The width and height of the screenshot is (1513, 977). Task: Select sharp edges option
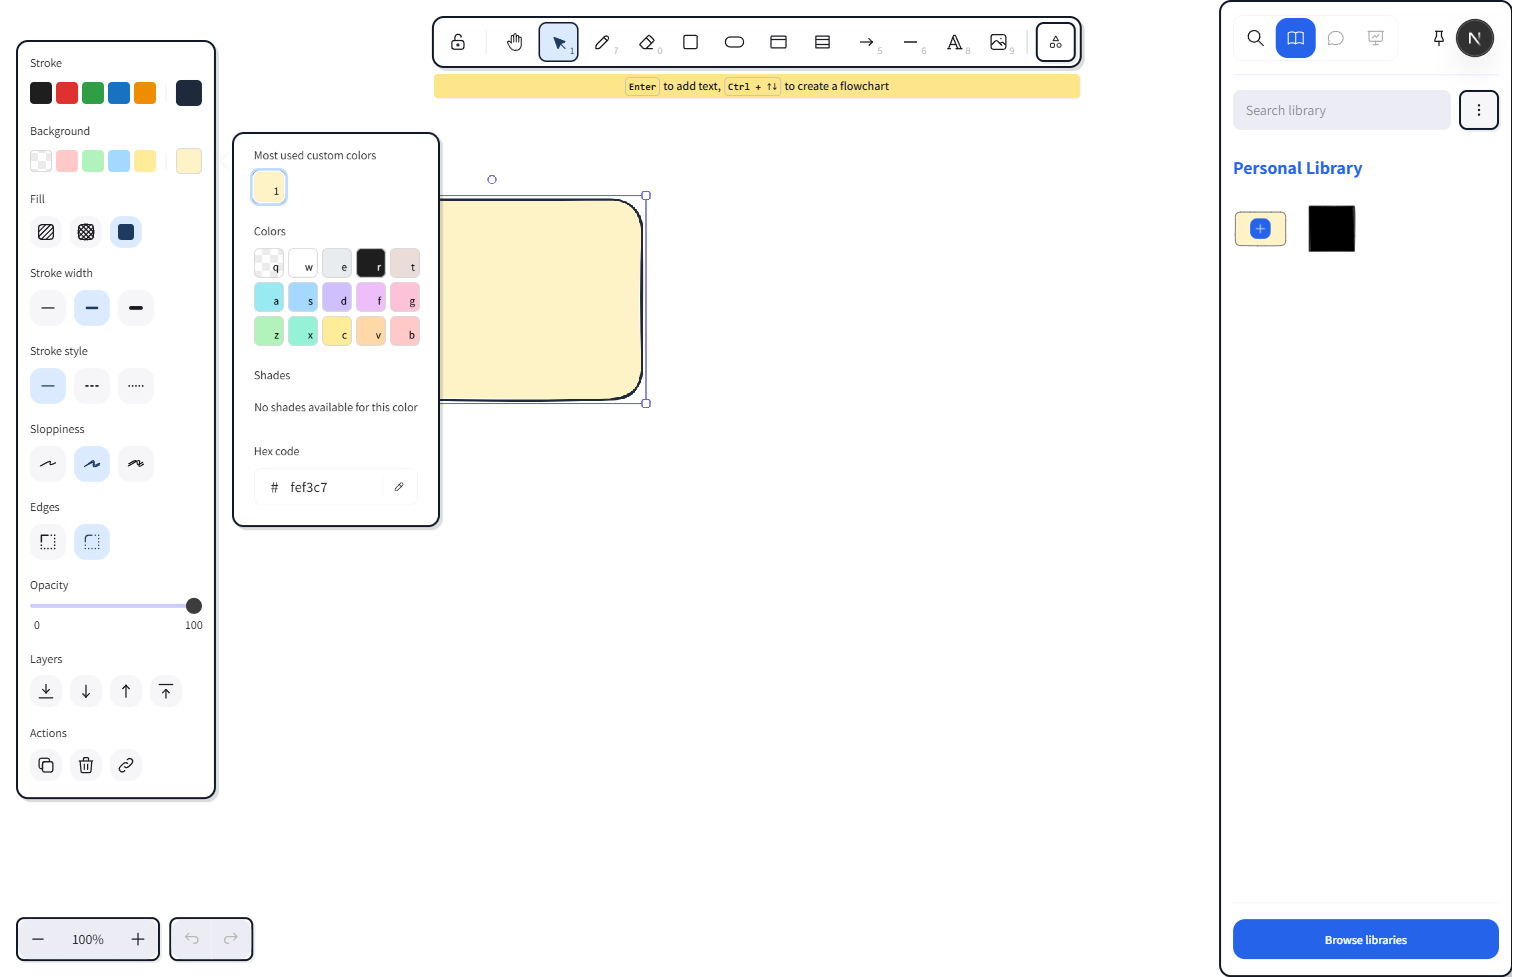coord(48,542)
